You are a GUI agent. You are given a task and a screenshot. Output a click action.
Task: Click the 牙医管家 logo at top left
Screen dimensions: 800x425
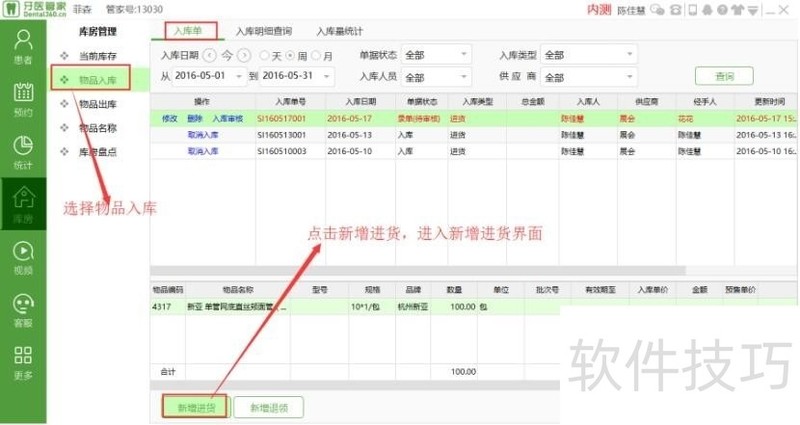click(x=34, y=9)
